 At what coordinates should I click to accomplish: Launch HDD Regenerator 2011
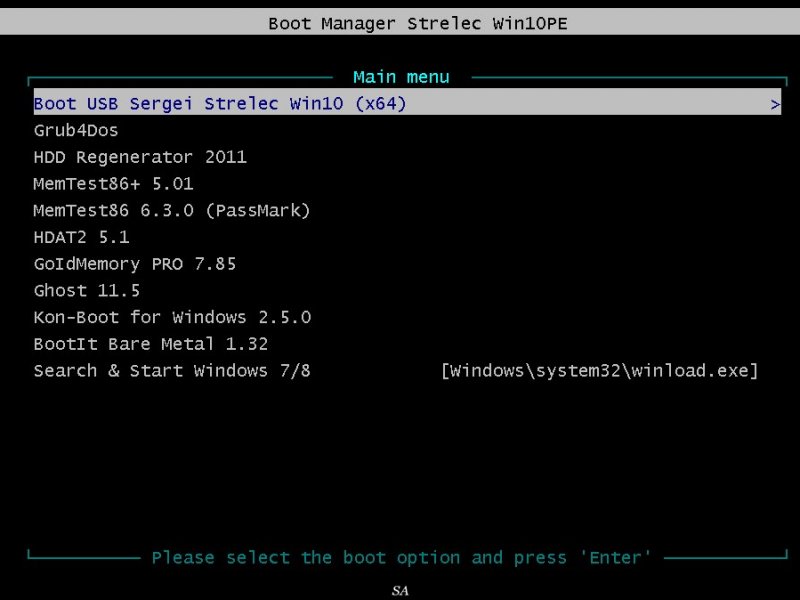coord(140,157)
